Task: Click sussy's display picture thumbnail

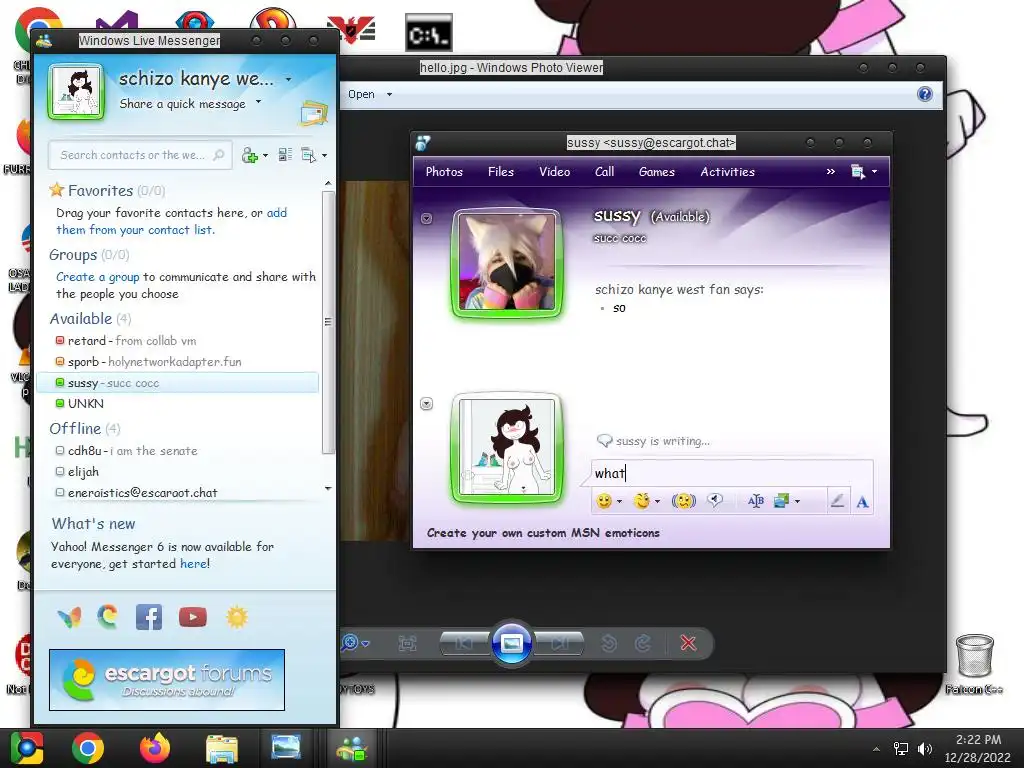Action: click(x=507, y=261)
